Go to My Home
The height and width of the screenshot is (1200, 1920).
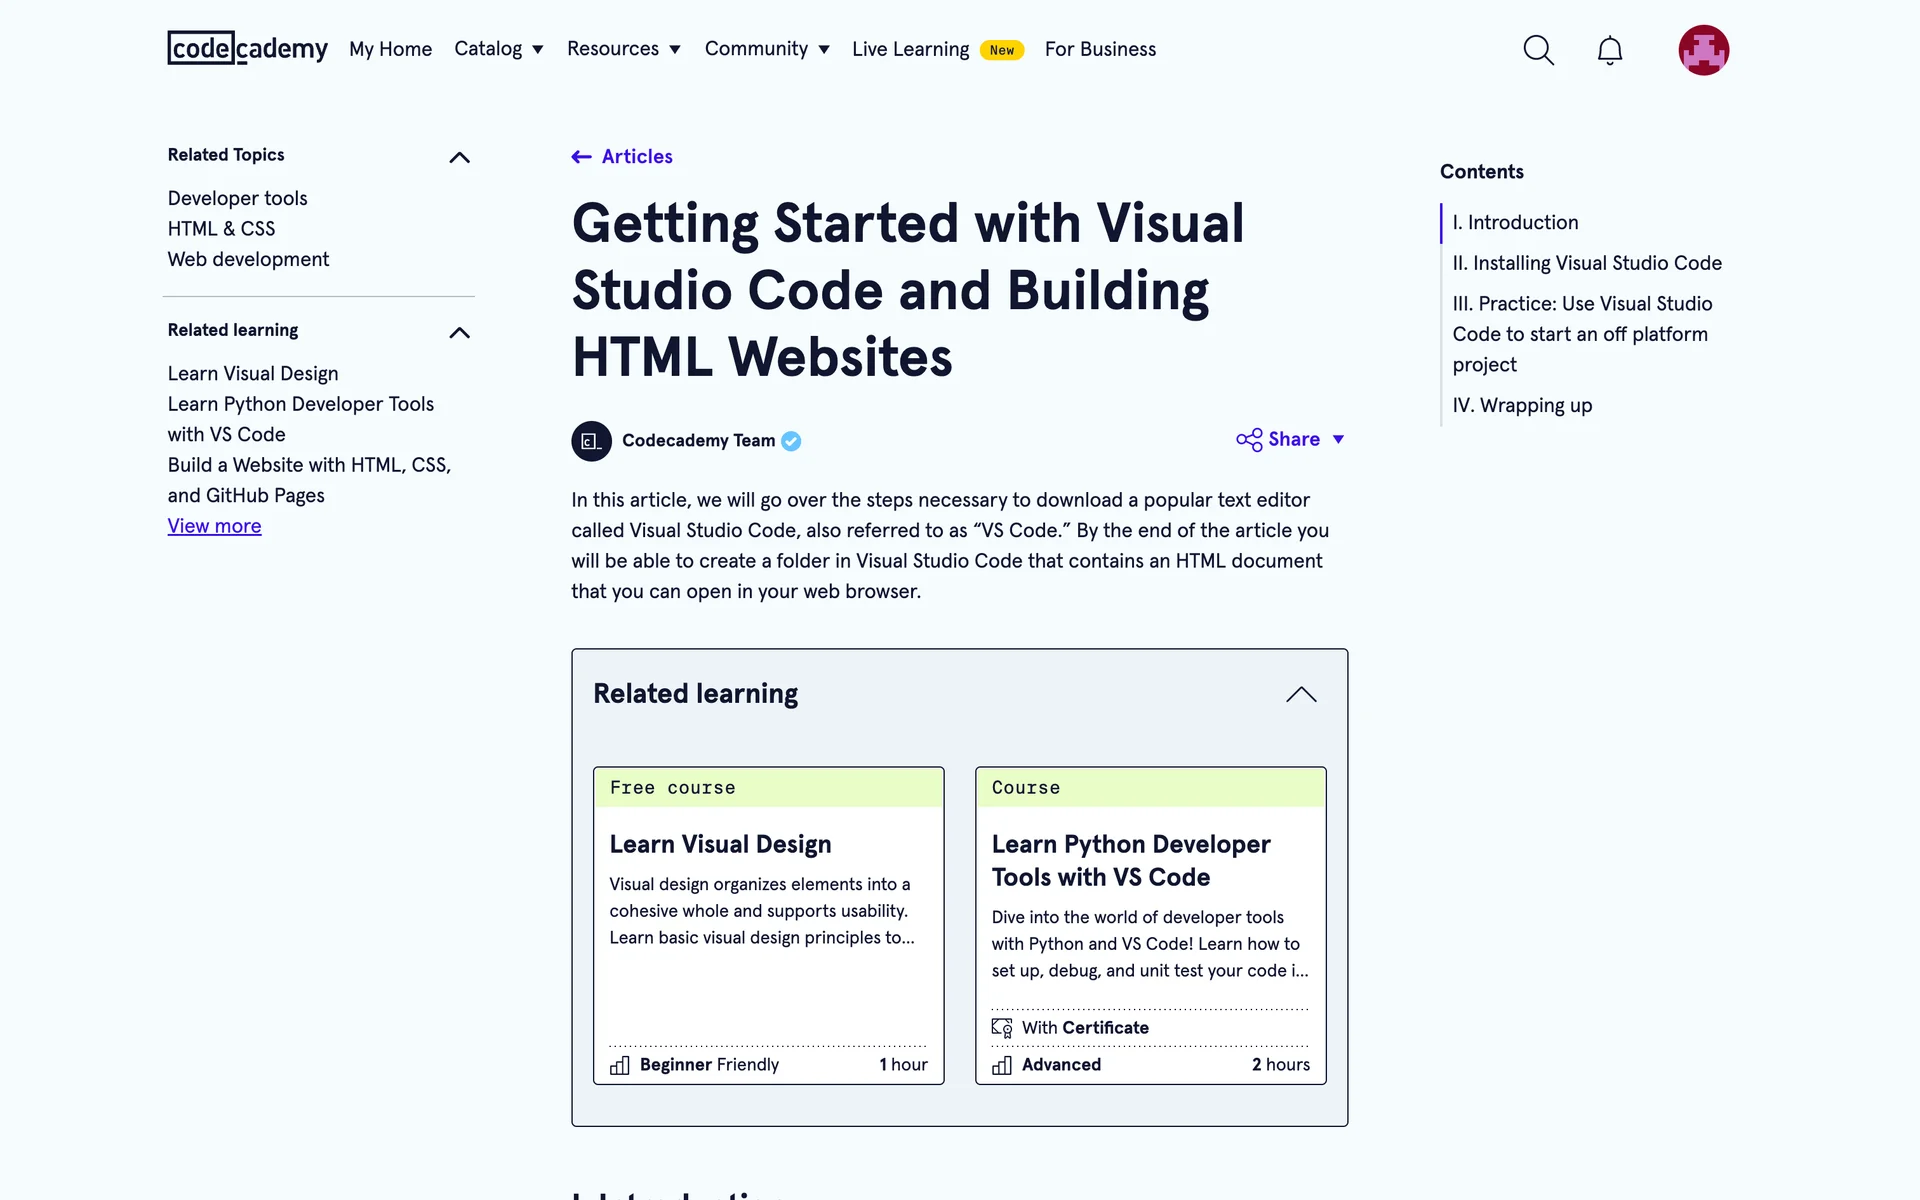[390, 49]
